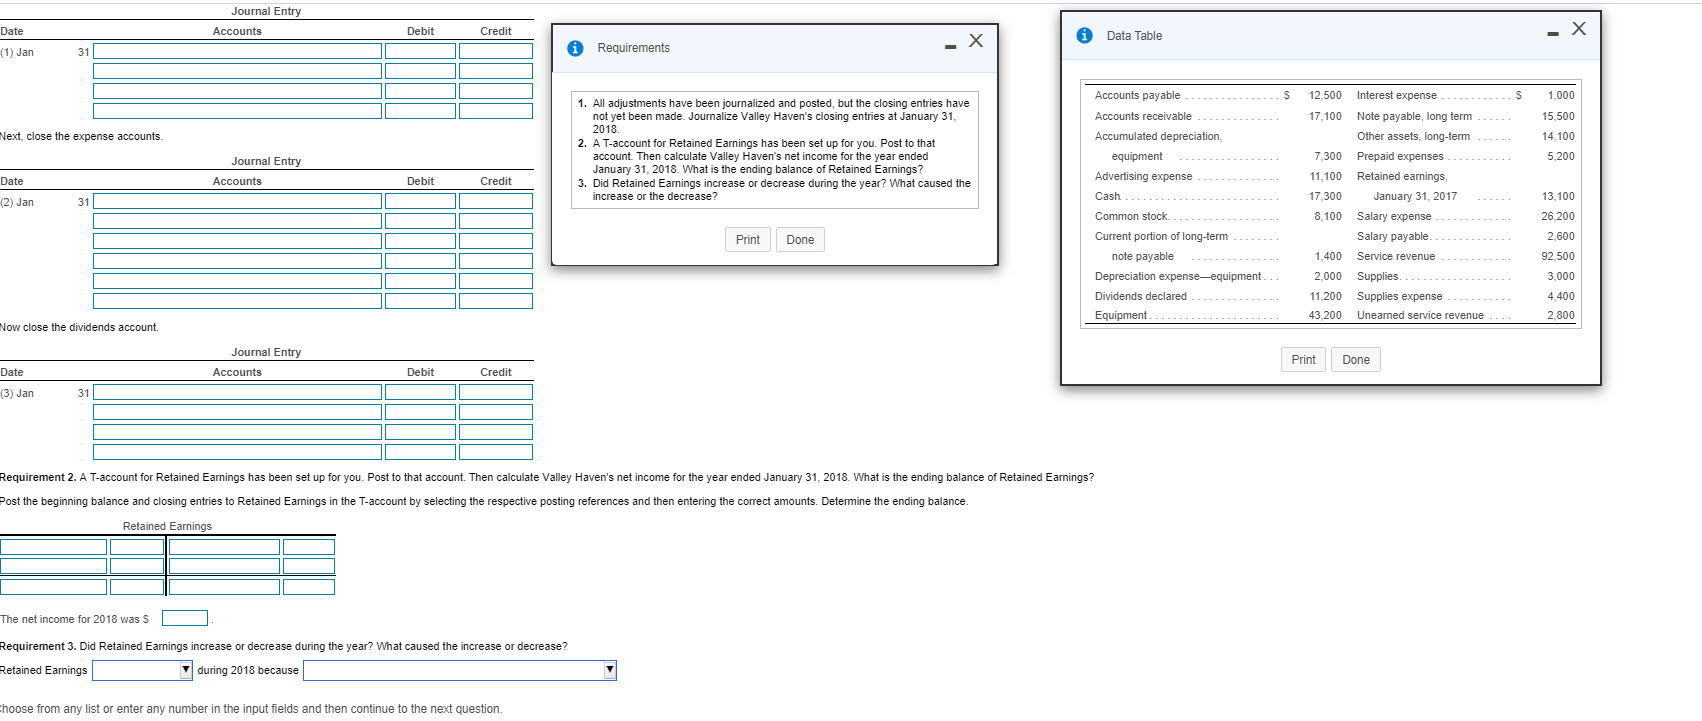Image resolution: width=1702 pixels, height=721 pixels.
Task: Click last account field of entry (2) journal
Action: pos(237,301)
